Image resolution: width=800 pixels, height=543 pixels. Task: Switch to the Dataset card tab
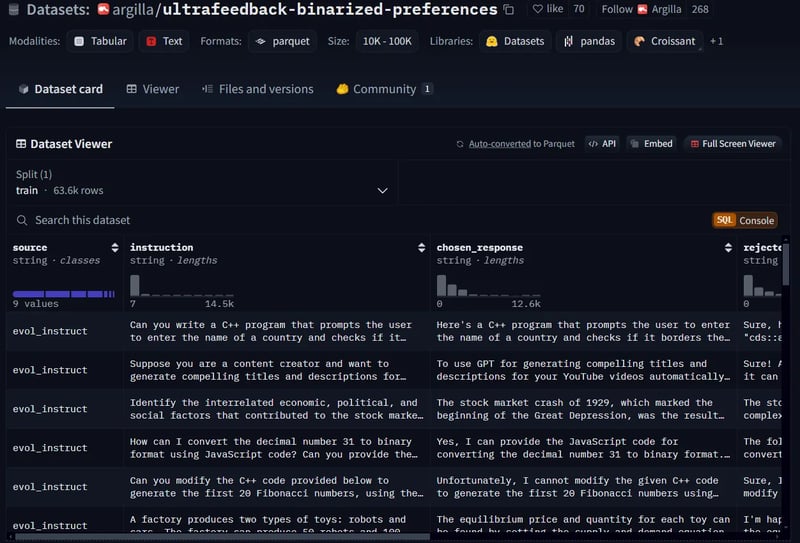(60, 89)
